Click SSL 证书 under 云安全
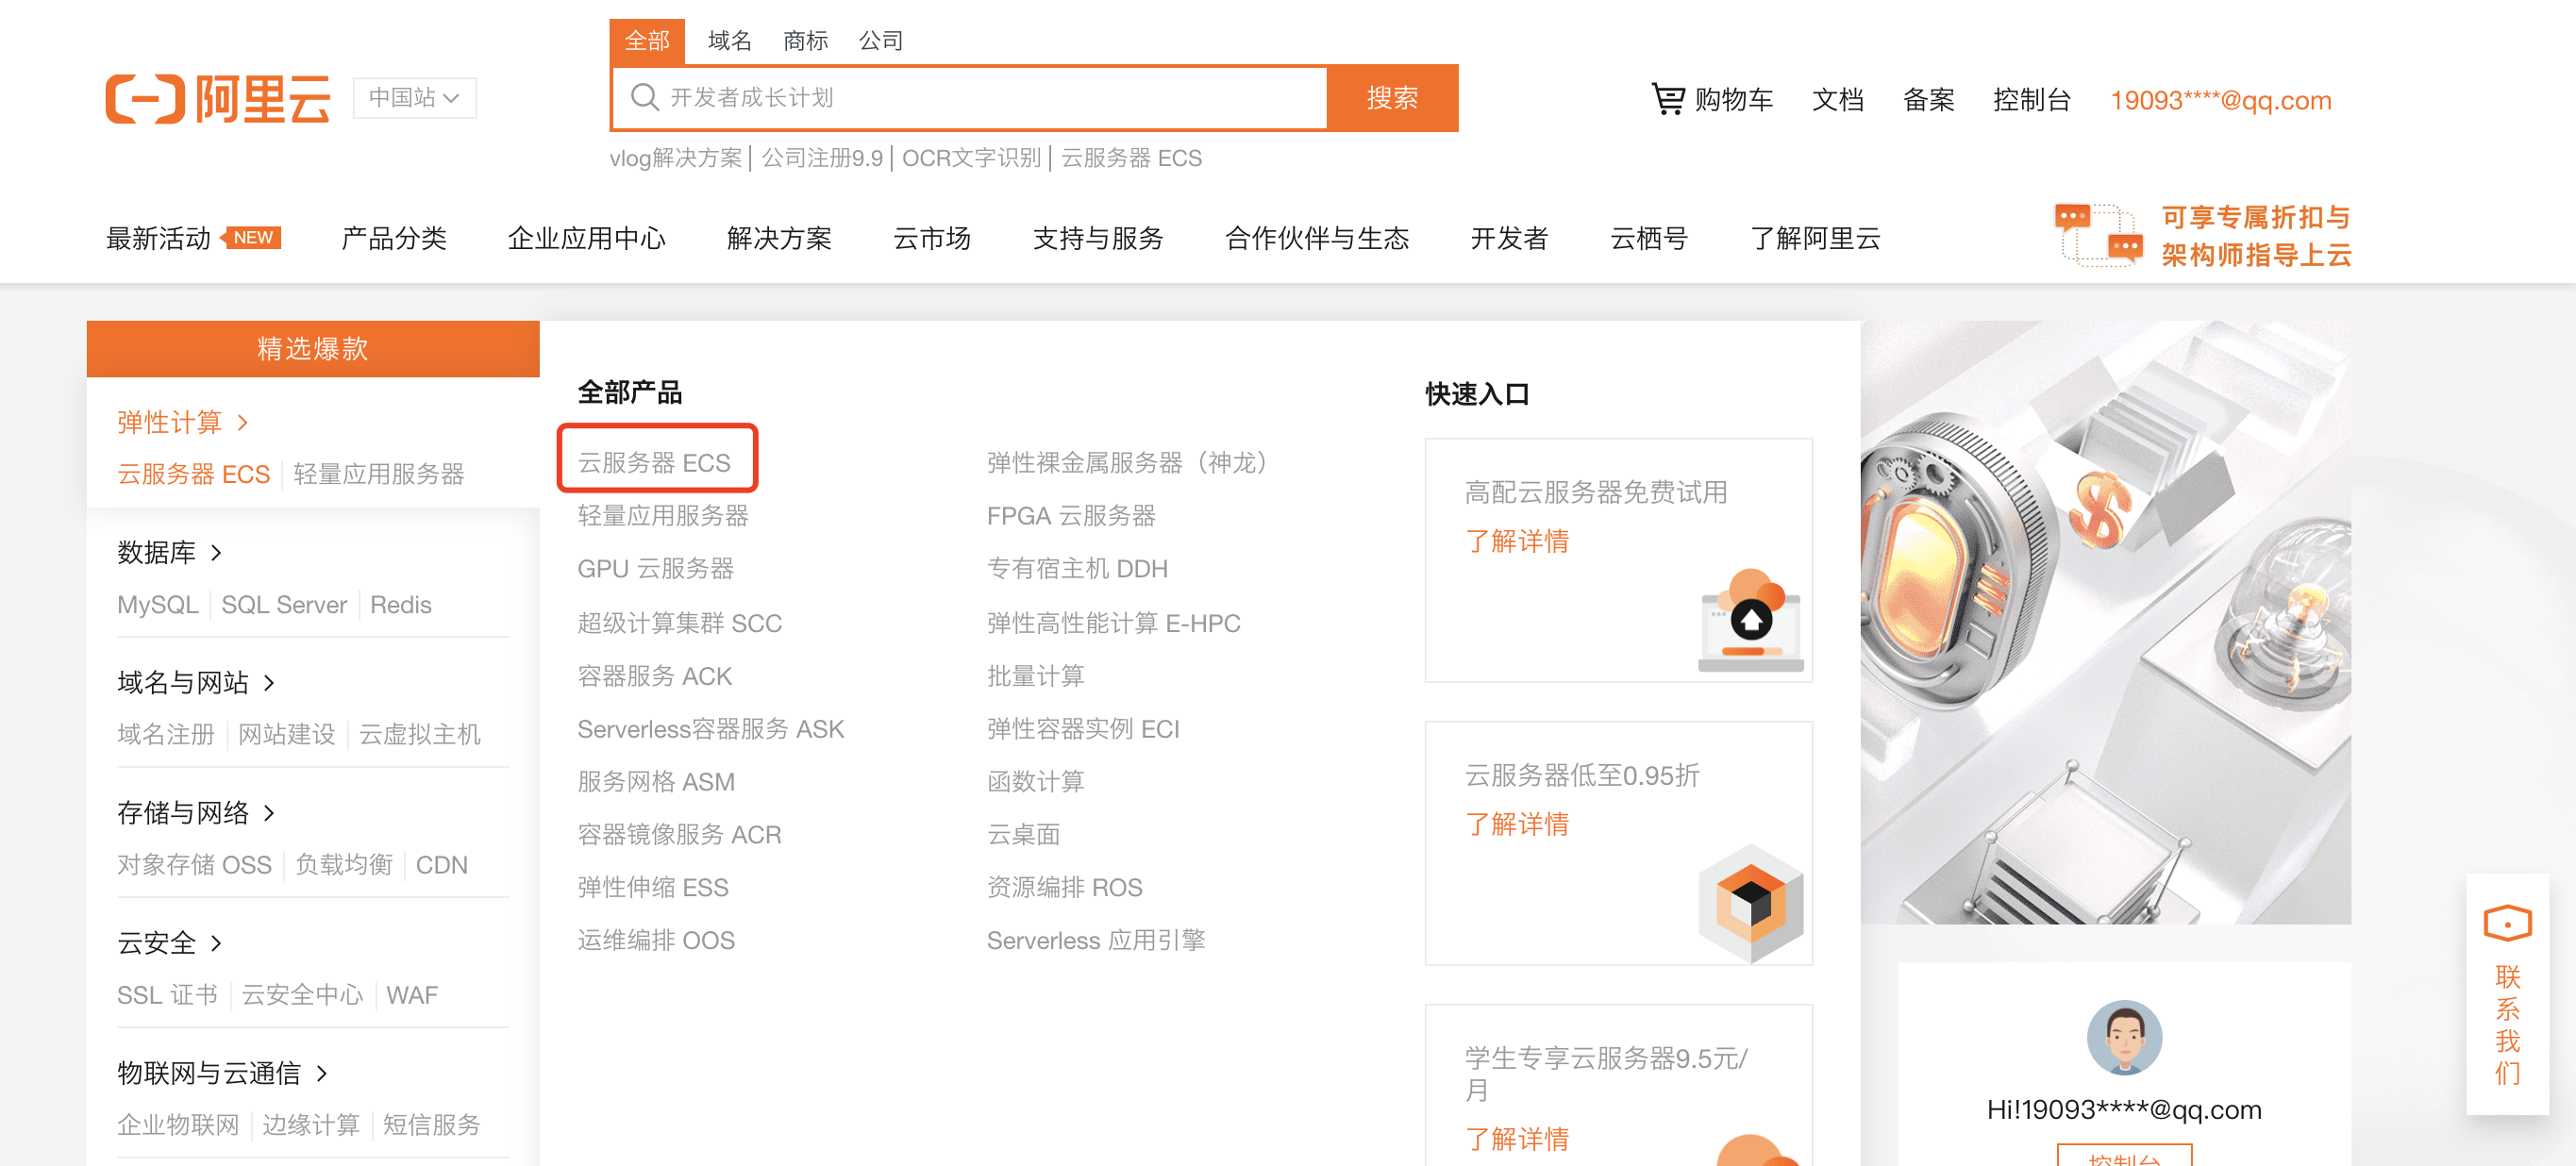Viewport: 2576px width, 1166px height. tap(167, 995)
